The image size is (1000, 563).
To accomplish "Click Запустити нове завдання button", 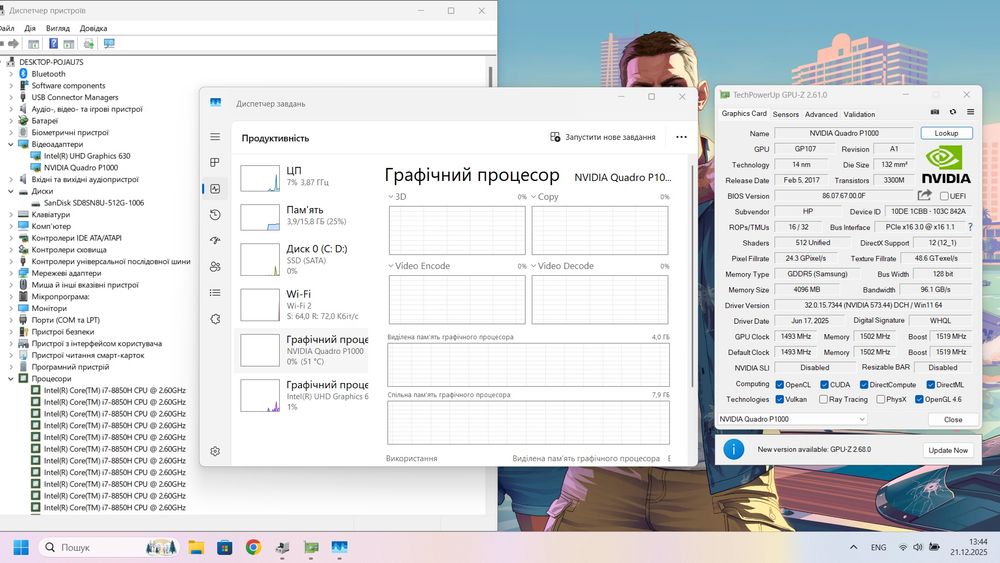I will [x=603, y=137].
